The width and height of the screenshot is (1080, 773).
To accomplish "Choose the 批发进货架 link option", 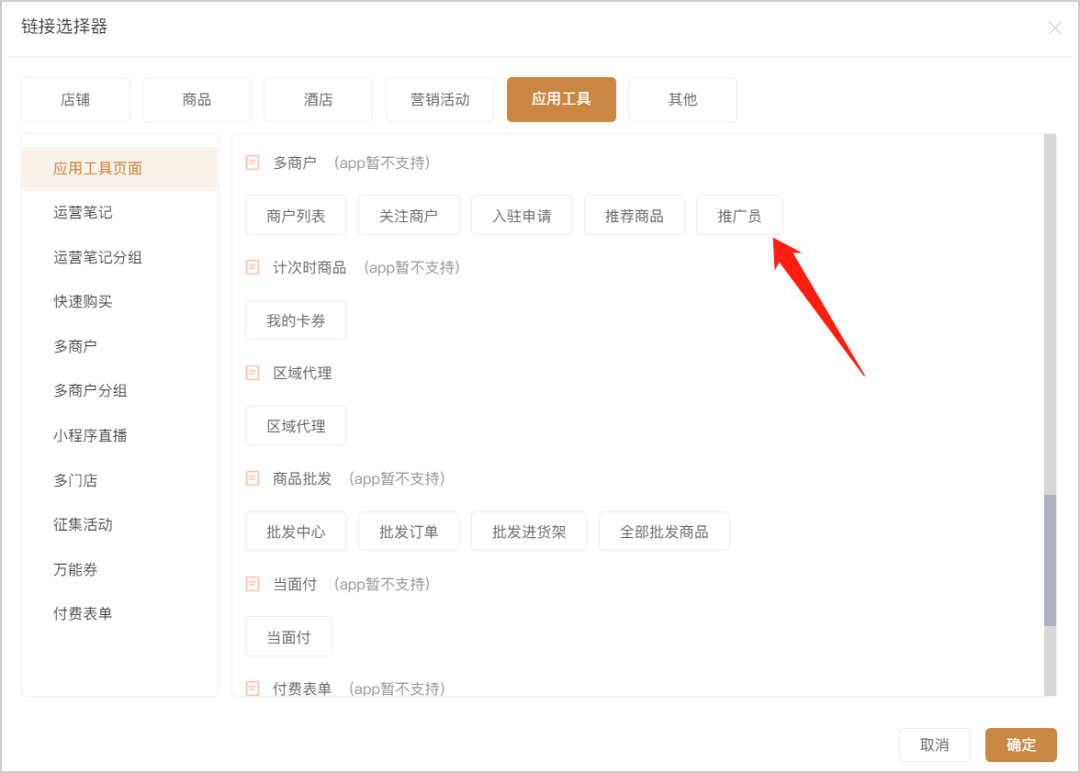I will coord(529,531).
